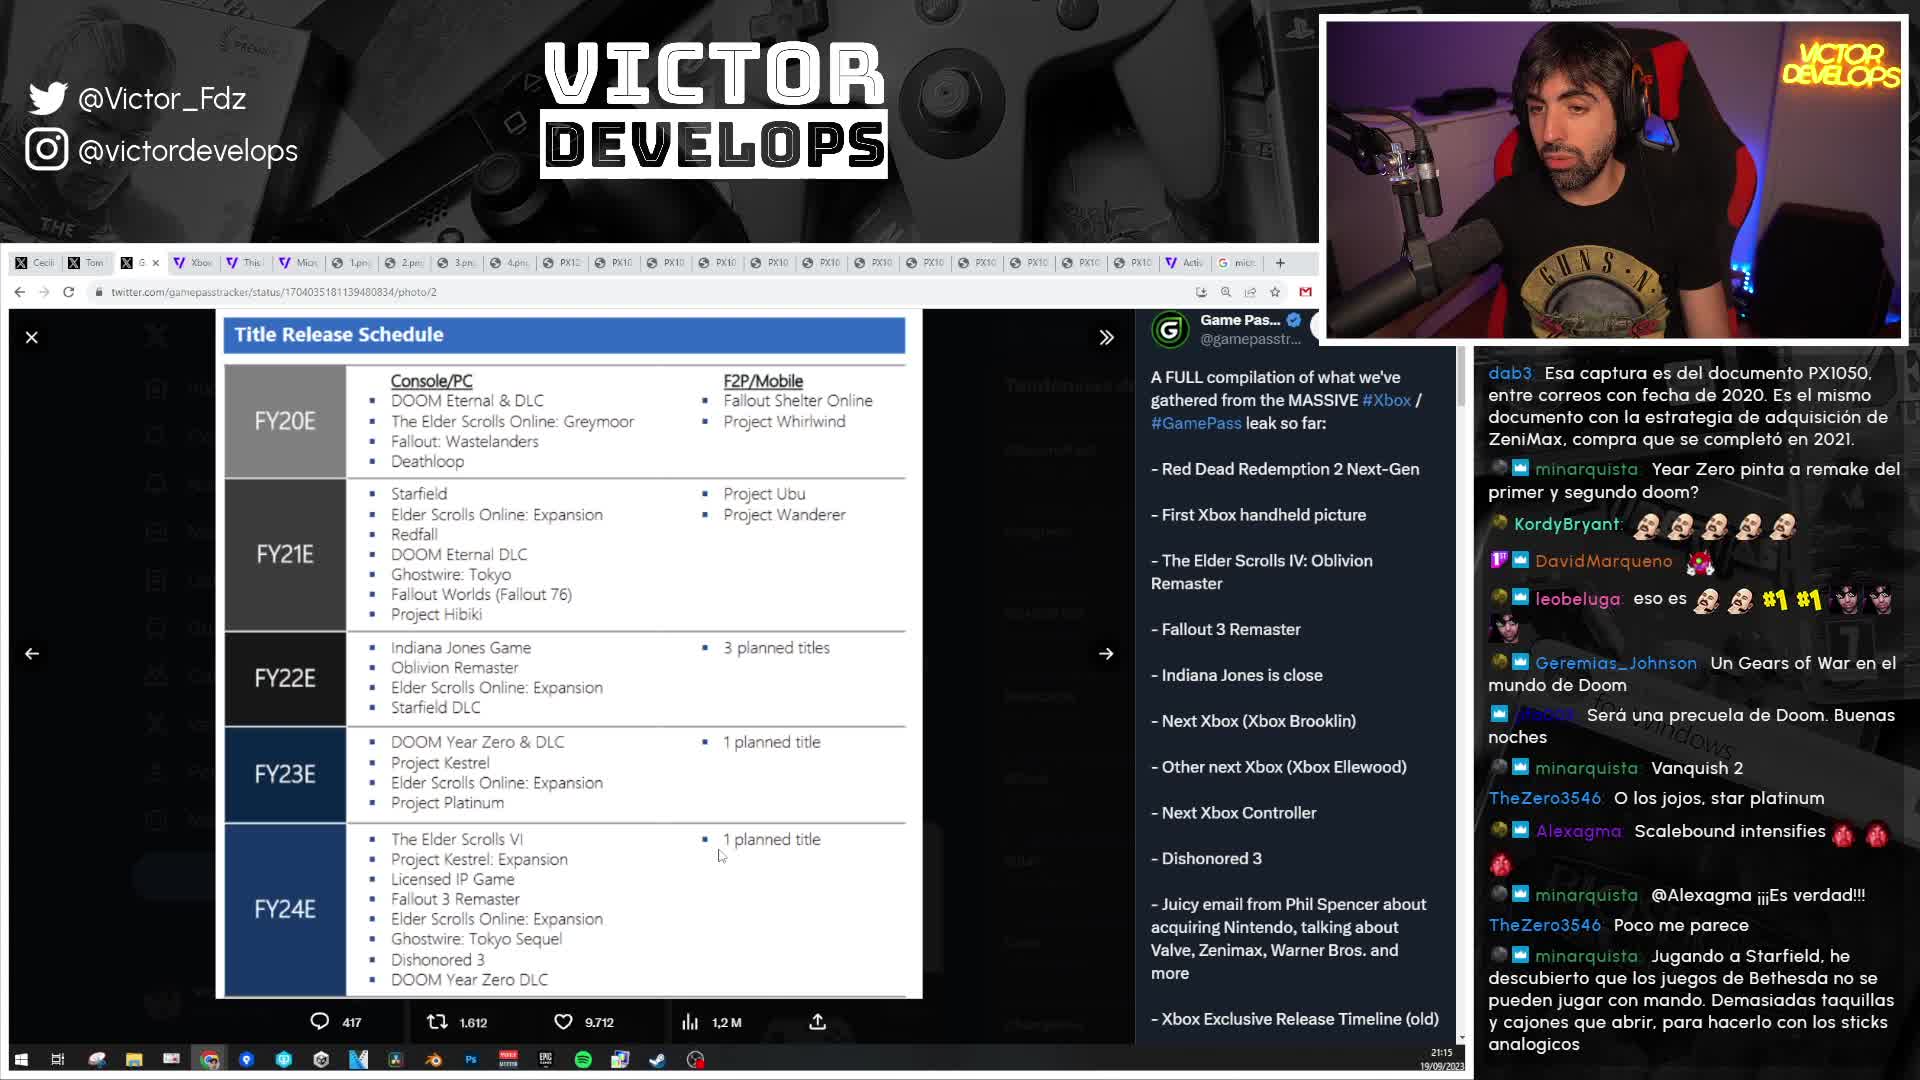Click the #GamePass hashtag link
The width and height of the screenshot is (1920, 1080).
pyautogui.click(x=1196, y=423)
